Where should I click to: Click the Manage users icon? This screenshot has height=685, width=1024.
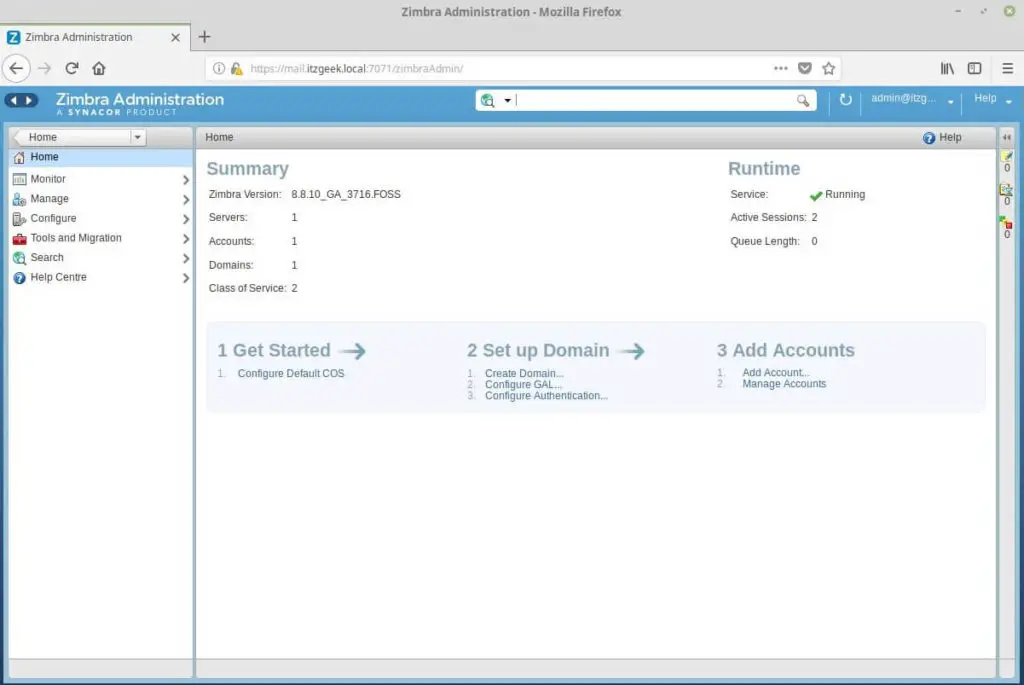tap(20, 199)
